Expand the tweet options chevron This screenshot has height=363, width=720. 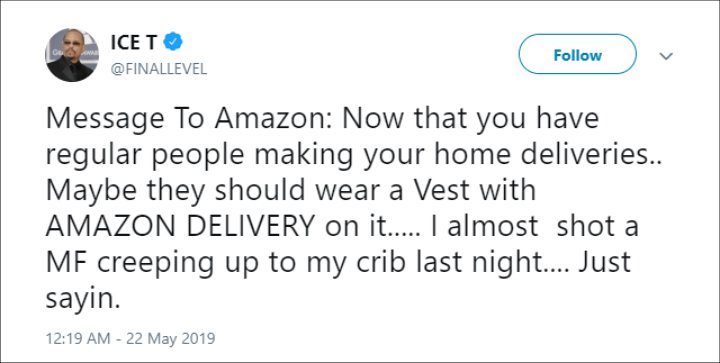click(666, 56)
